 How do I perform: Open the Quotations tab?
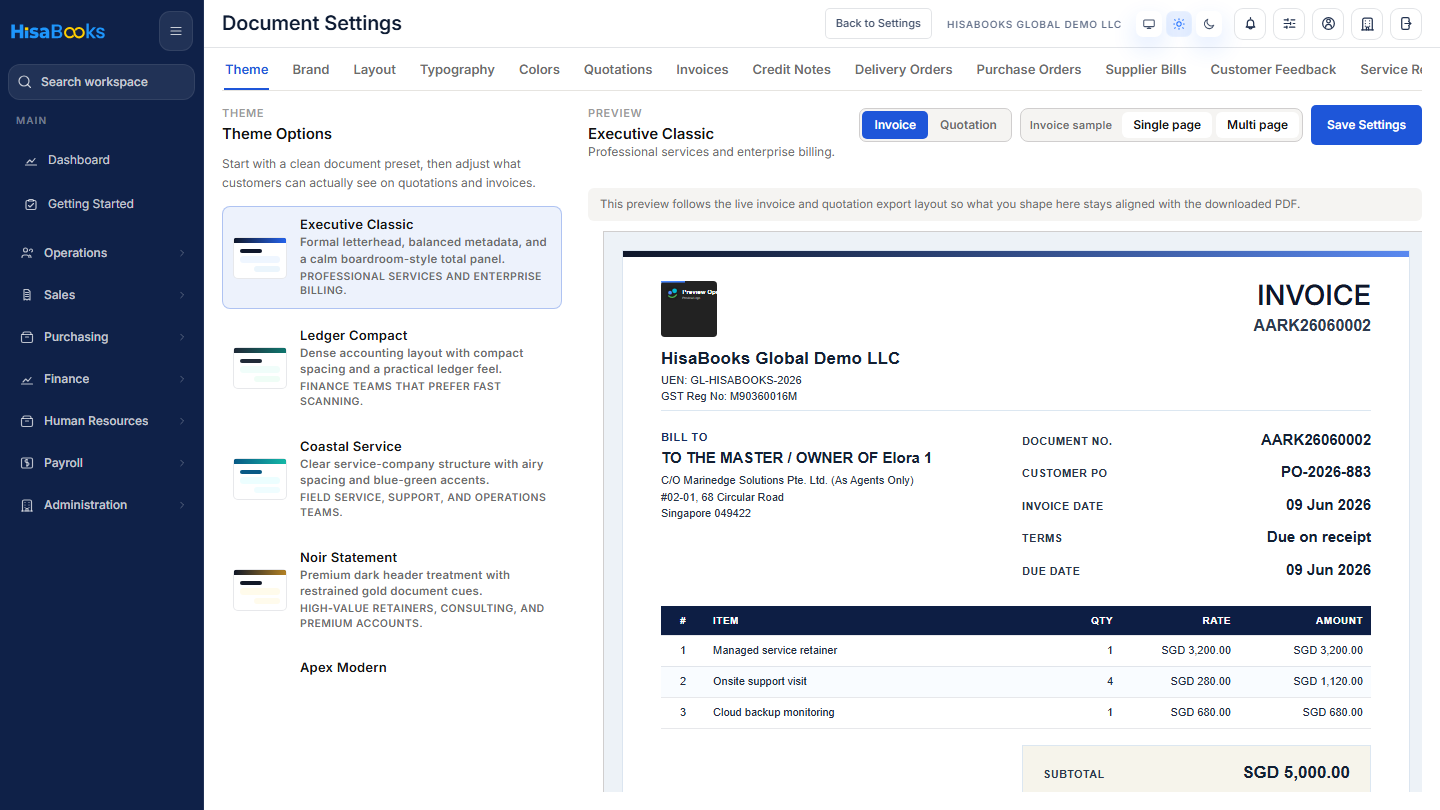[618, 69]
